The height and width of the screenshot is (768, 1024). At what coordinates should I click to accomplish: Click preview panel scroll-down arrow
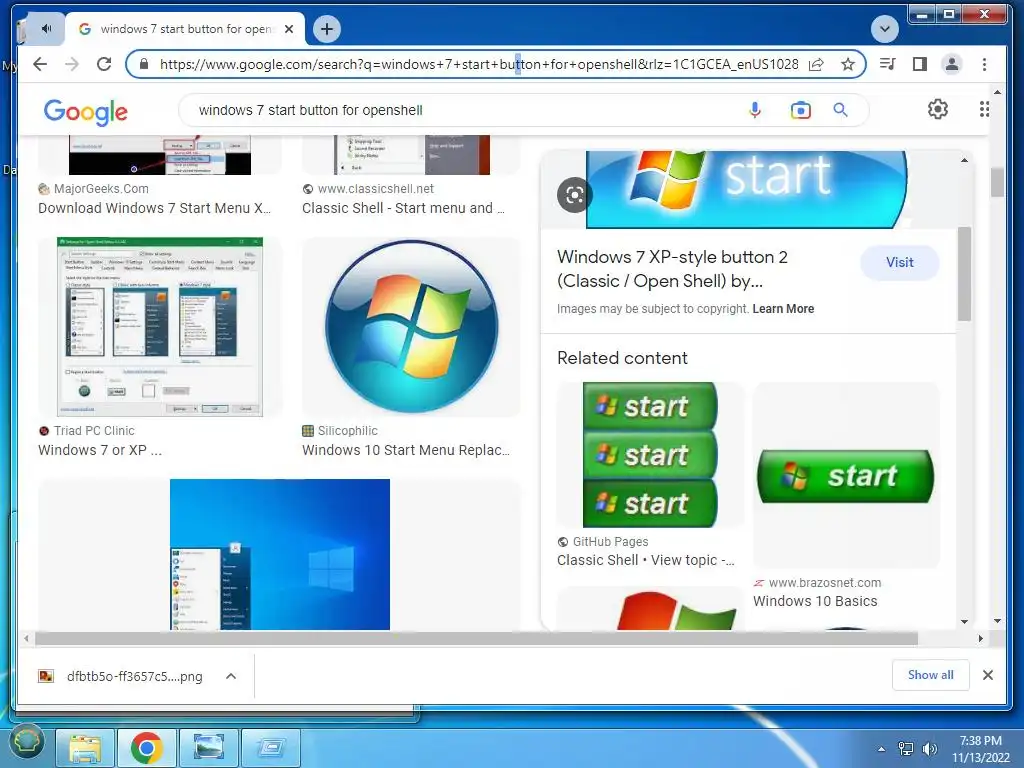pyautogui.click(x=965, y=622)
